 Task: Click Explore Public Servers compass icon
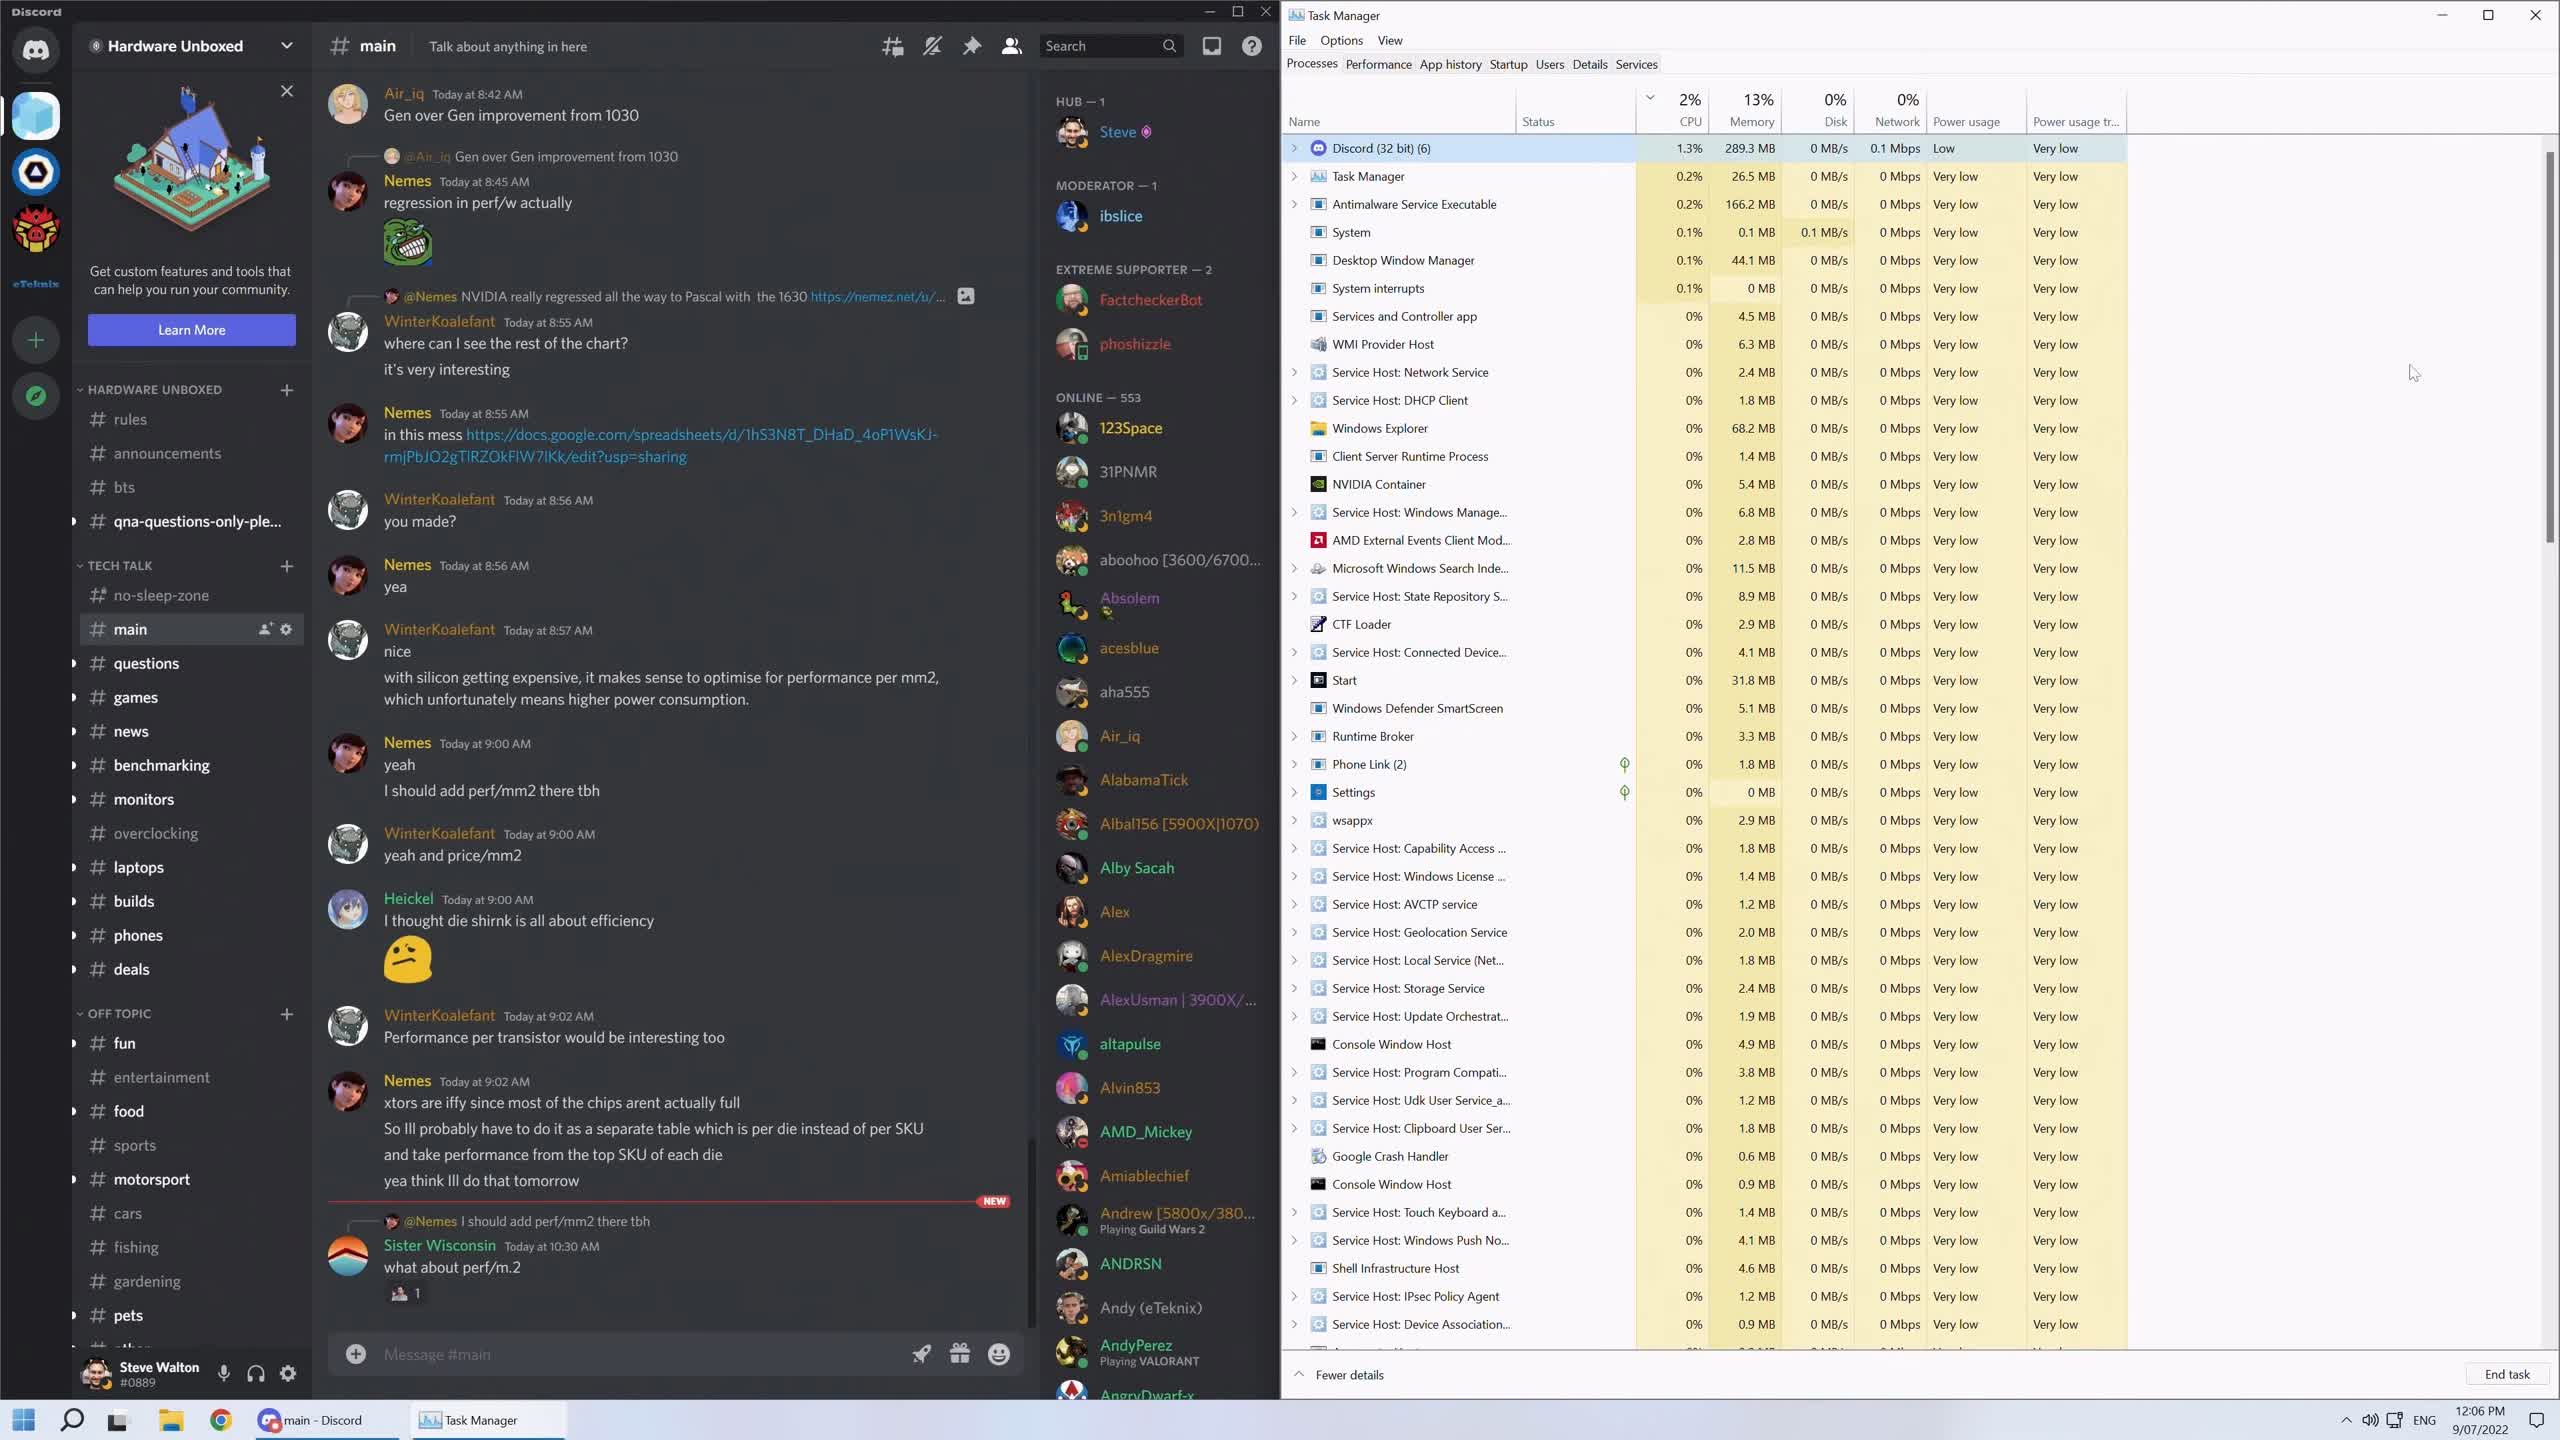(x=36, y=396)
